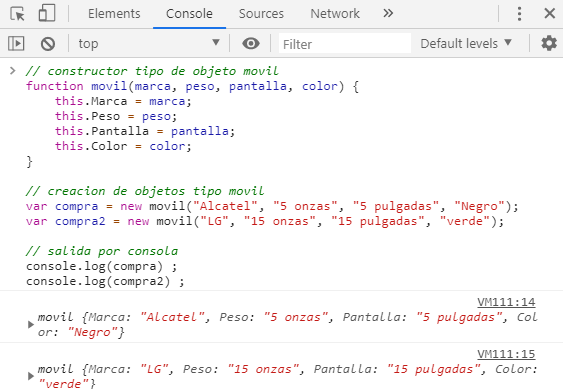Expand the Alcatel movil object output

(x=31, y=325)
